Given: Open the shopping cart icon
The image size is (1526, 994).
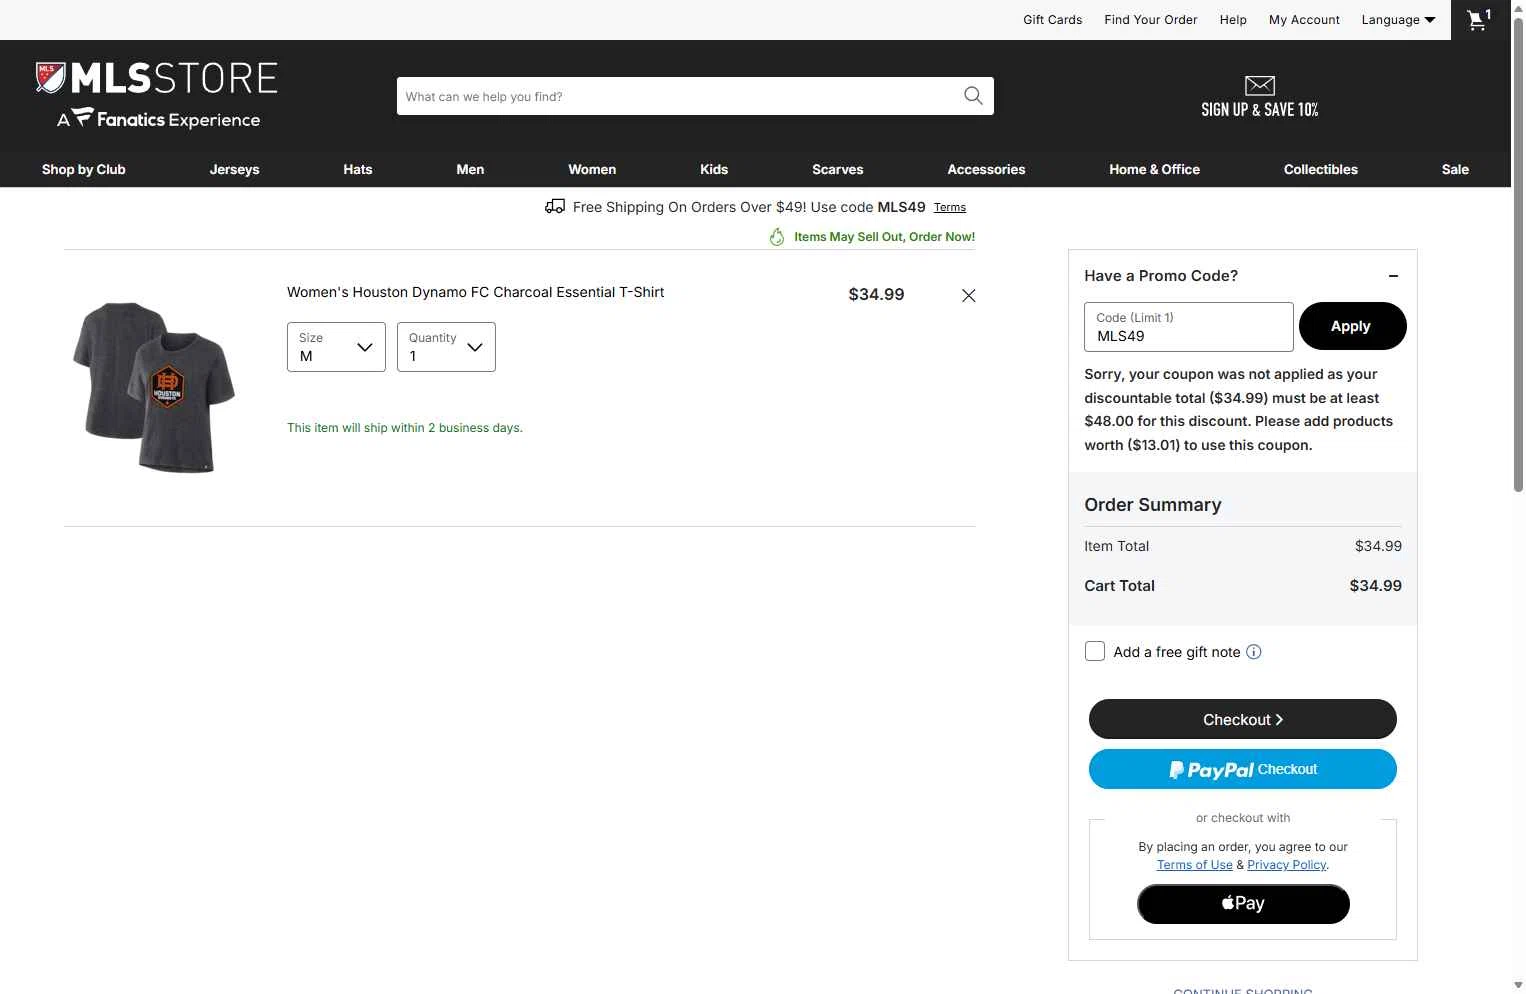Looking at the screenshot, I should [1479, 20].
